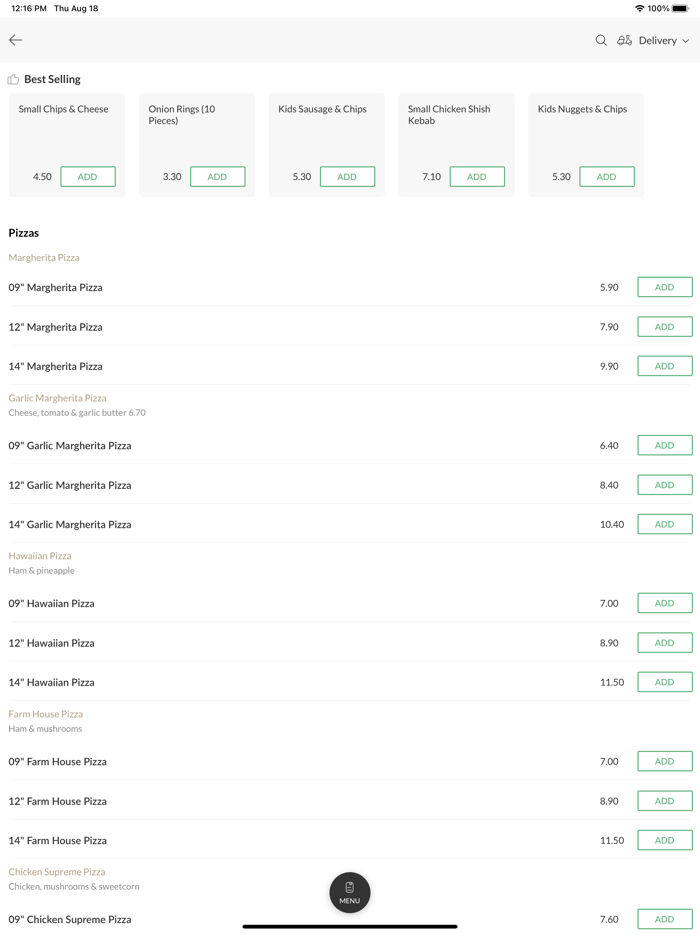Add Small Chicken Shish Kebab
This screenshot has height=934, width=700.
pyautogui.click(x=477, y=177)
